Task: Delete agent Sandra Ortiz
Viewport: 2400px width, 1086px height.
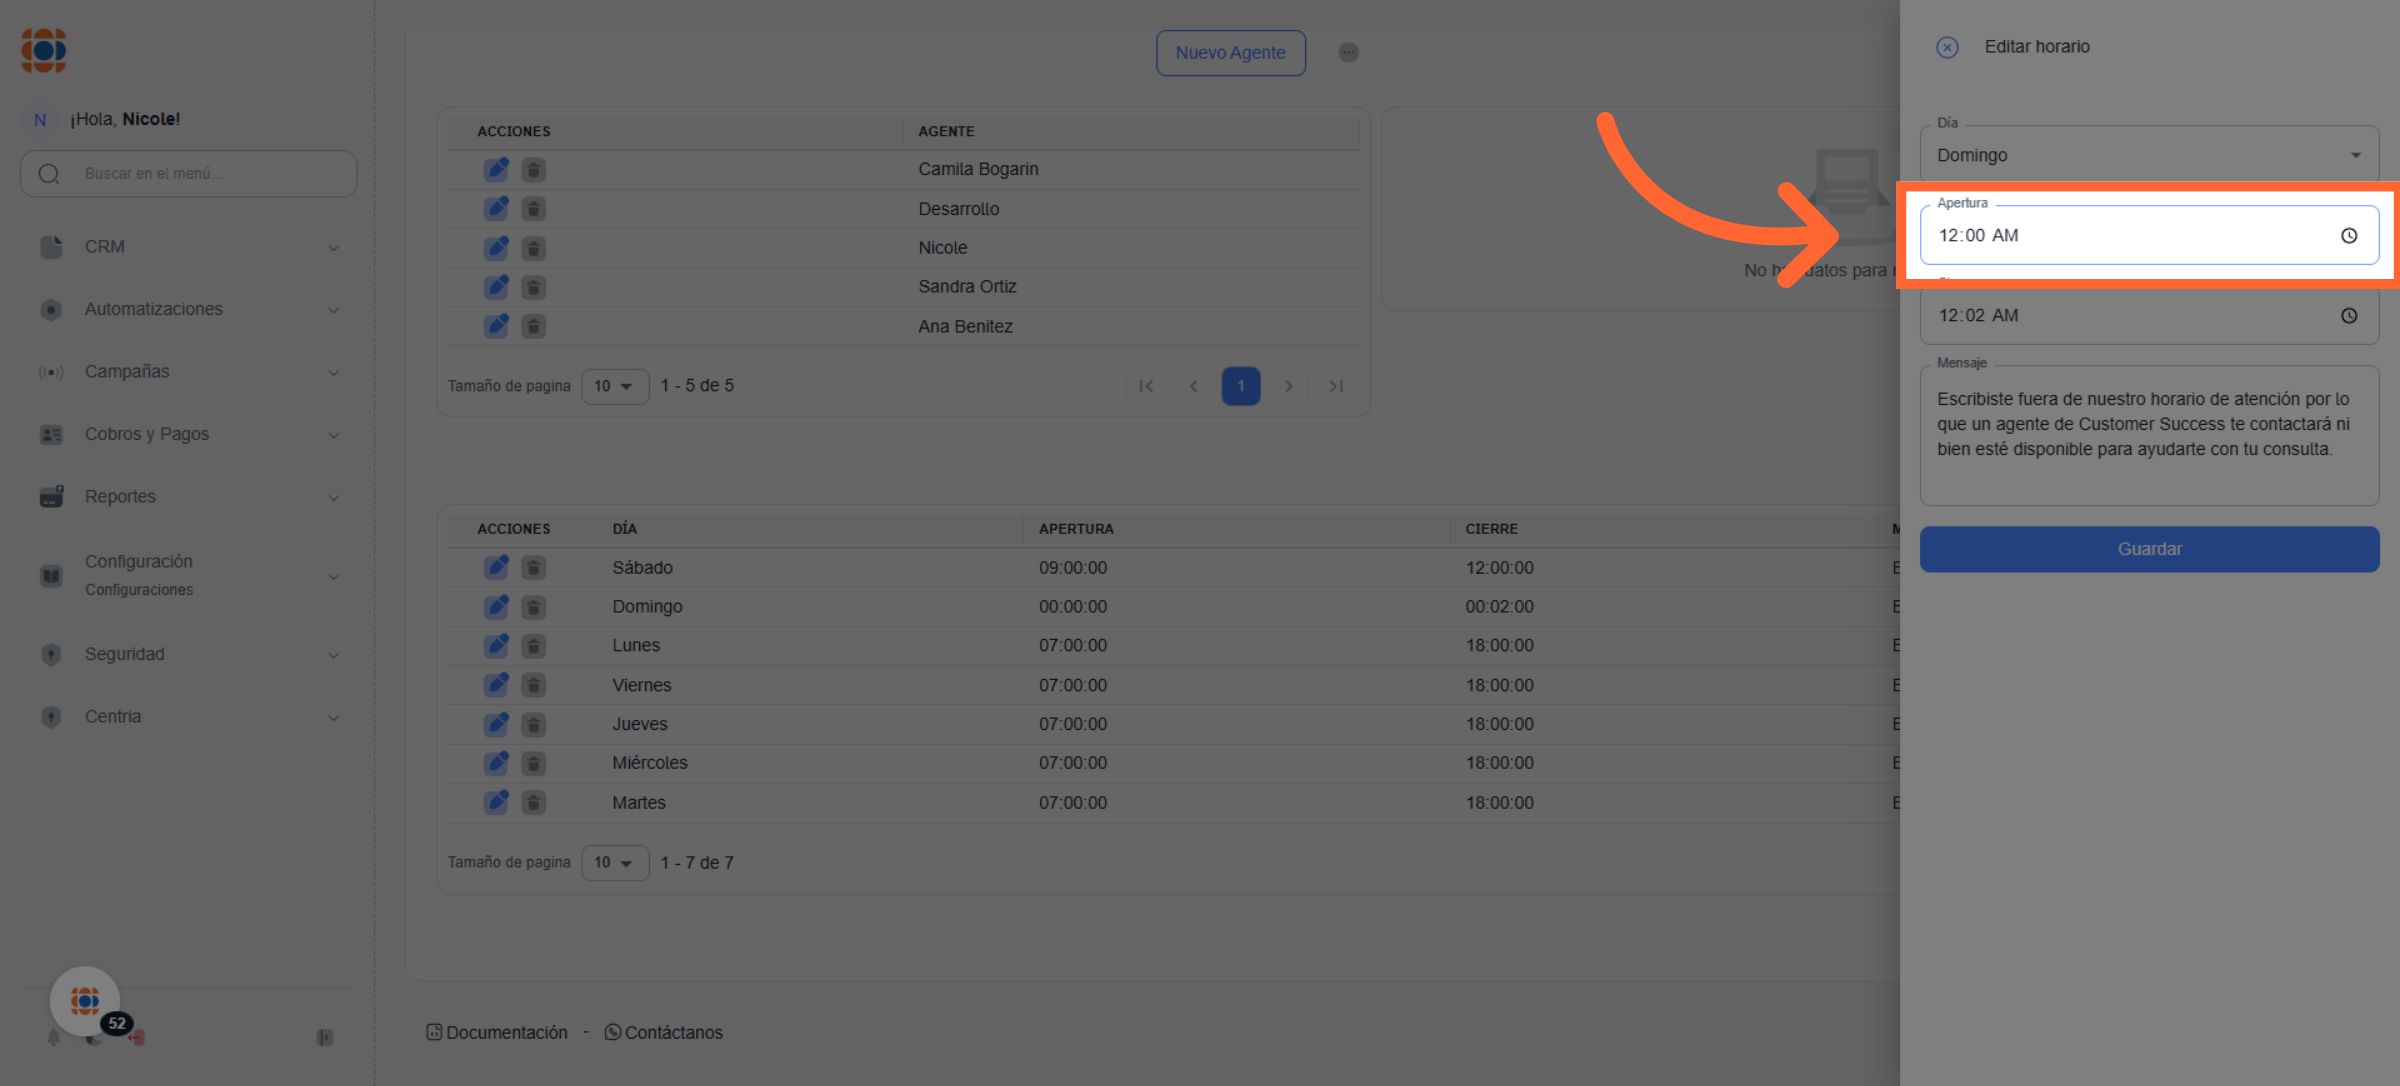Action: coord(534,288)
